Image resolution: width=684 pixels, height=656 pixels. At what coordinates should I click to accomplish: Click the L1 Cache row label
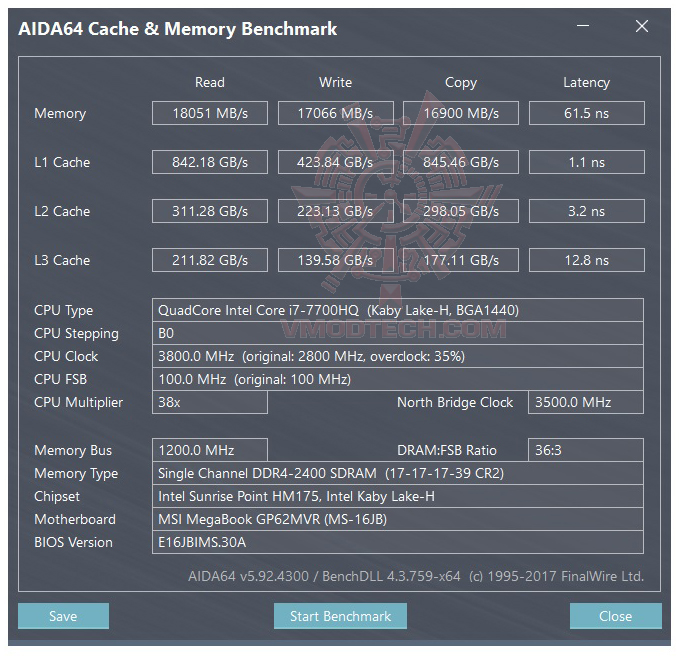62,162
